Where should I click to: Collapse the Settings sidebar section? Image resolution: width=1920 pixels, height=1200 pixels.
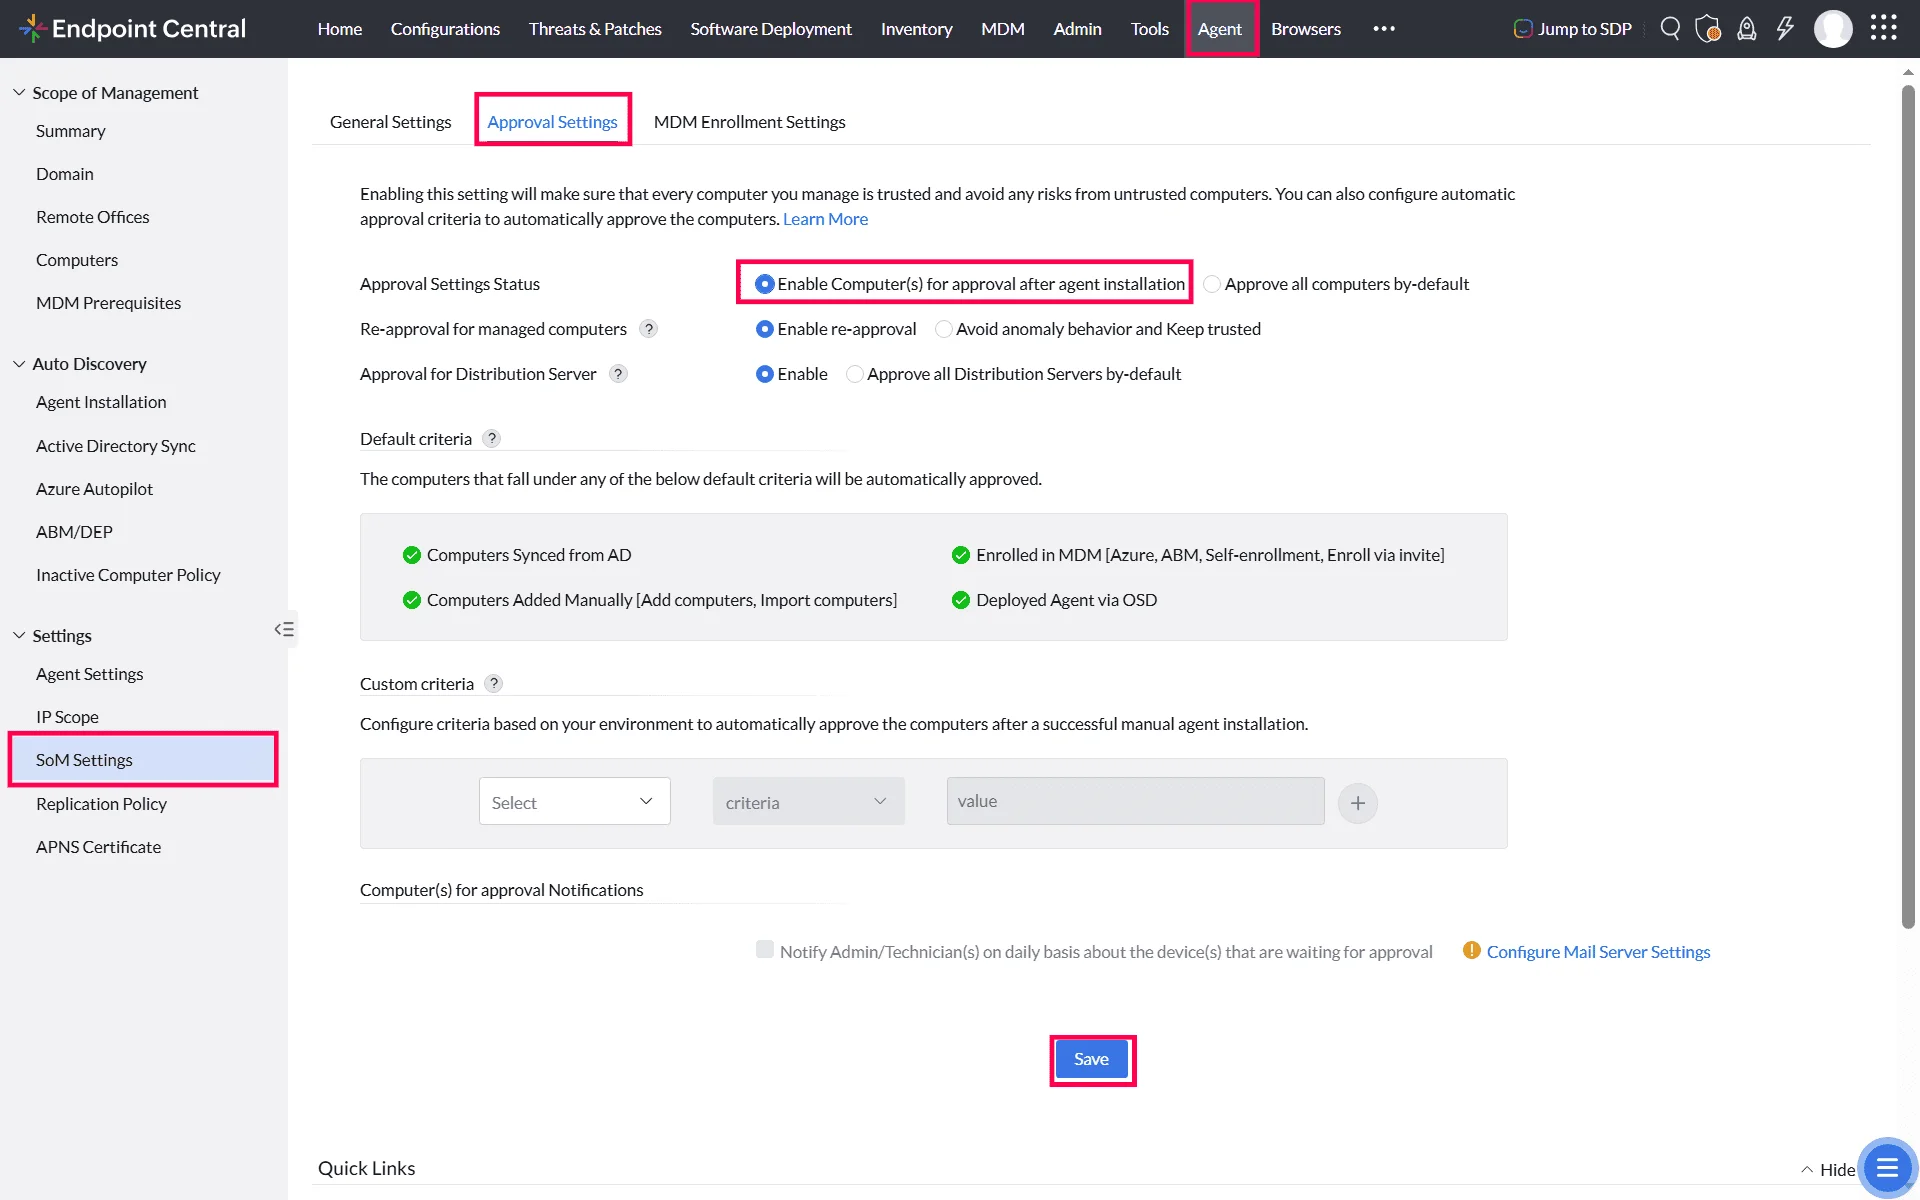click(x=19, y=636)
